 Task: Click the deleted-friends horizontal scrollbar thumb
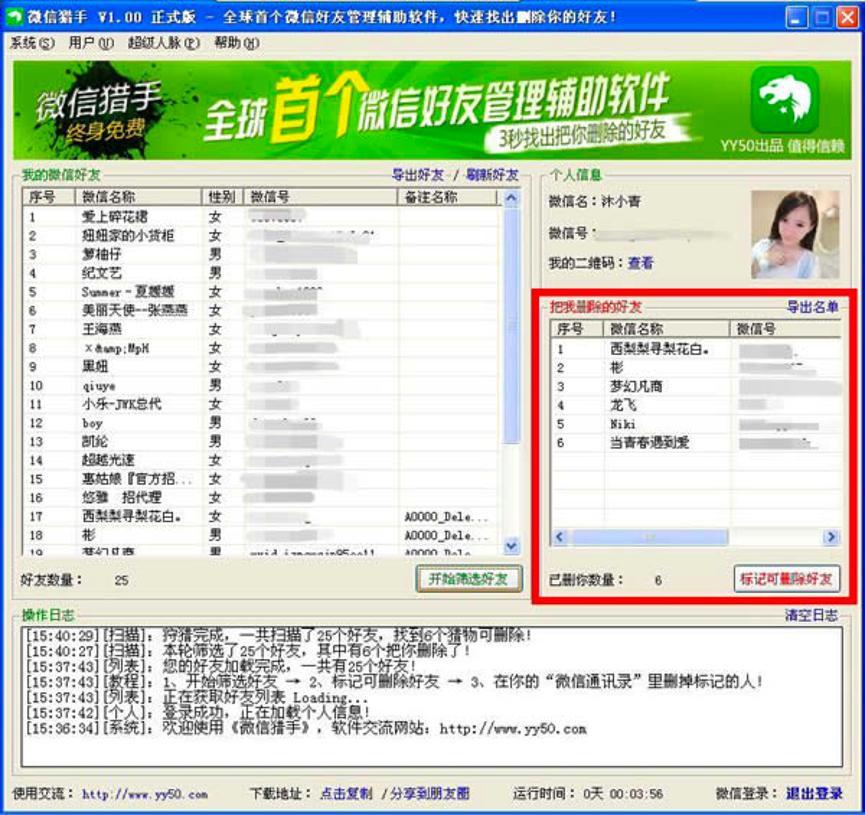tap(650, 537)
